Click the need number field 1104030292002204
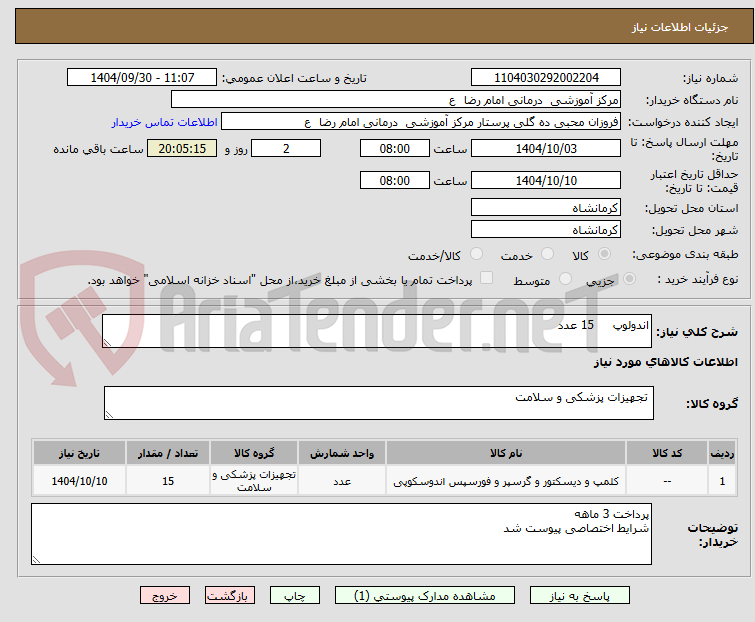Image resolution: width=755 pixels, height=622 pixels. [546, 78]
